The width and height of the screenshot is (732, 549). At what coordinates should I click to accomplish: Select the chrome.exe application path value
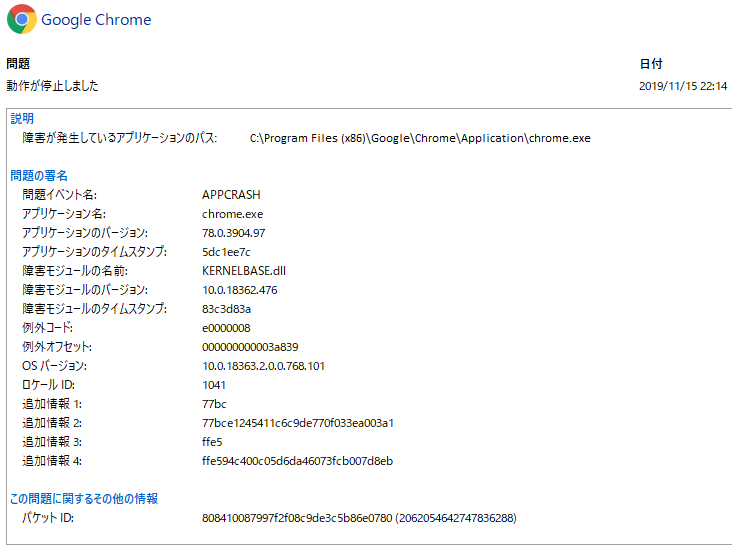coord(420,138)
